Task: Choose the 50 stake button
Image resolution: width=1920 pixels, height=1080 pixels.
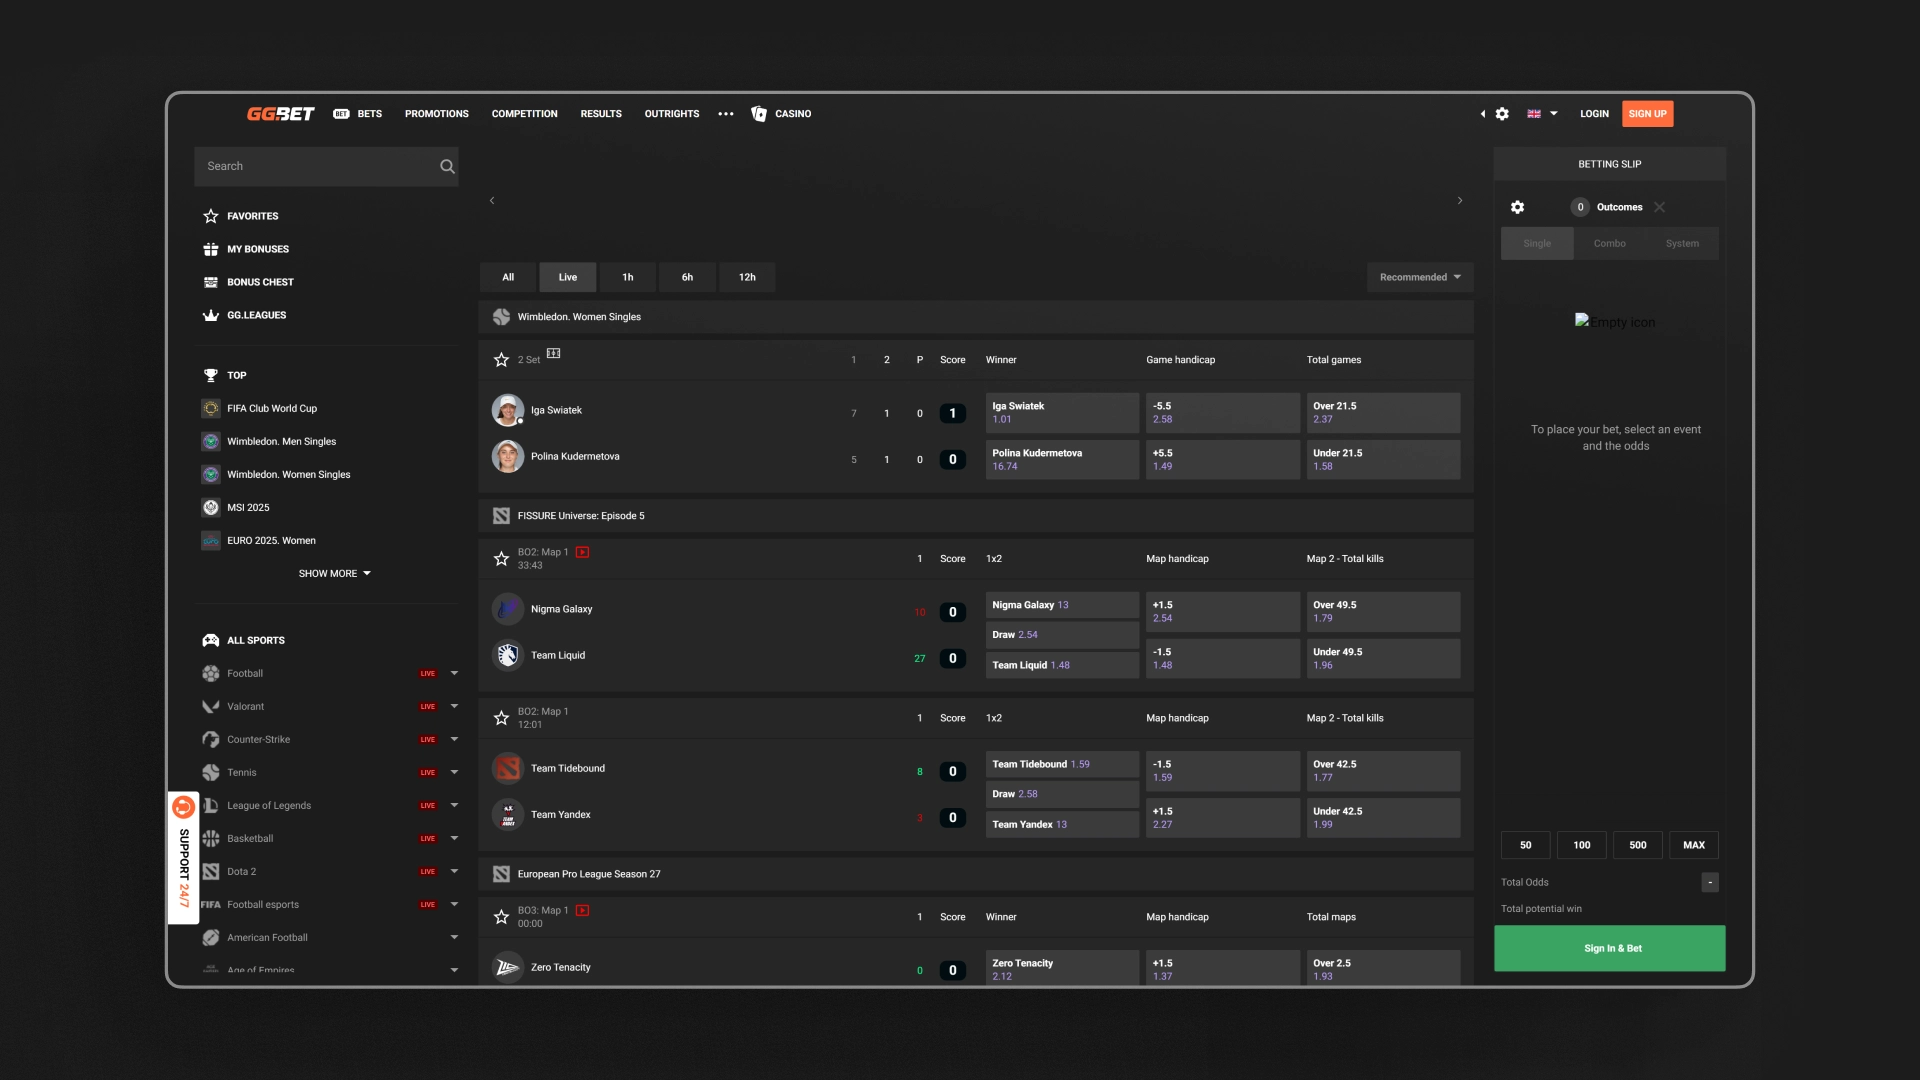Action: tap(1526, 845)
